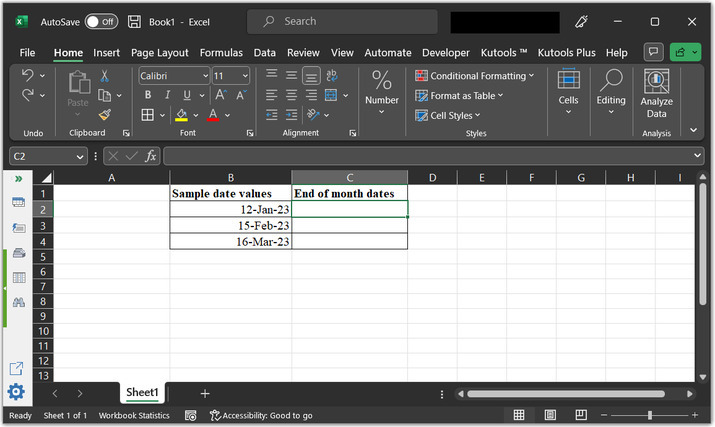Click the Increase Font Size icon
Image resolution: width=715 pixels, height=427 pixels.
221,95
